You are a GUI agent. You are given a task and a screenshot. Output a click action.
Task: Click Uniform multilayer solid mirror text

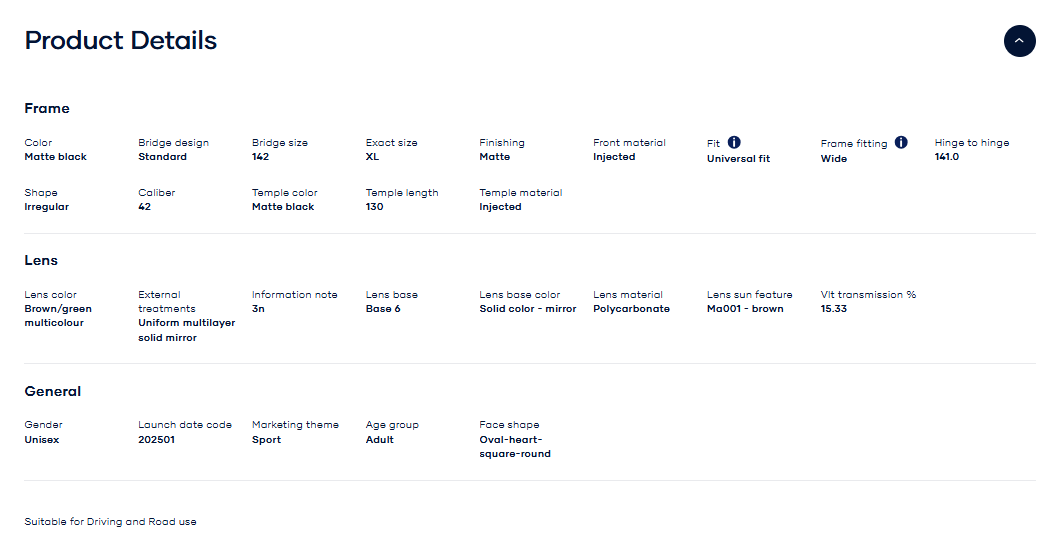186,330
